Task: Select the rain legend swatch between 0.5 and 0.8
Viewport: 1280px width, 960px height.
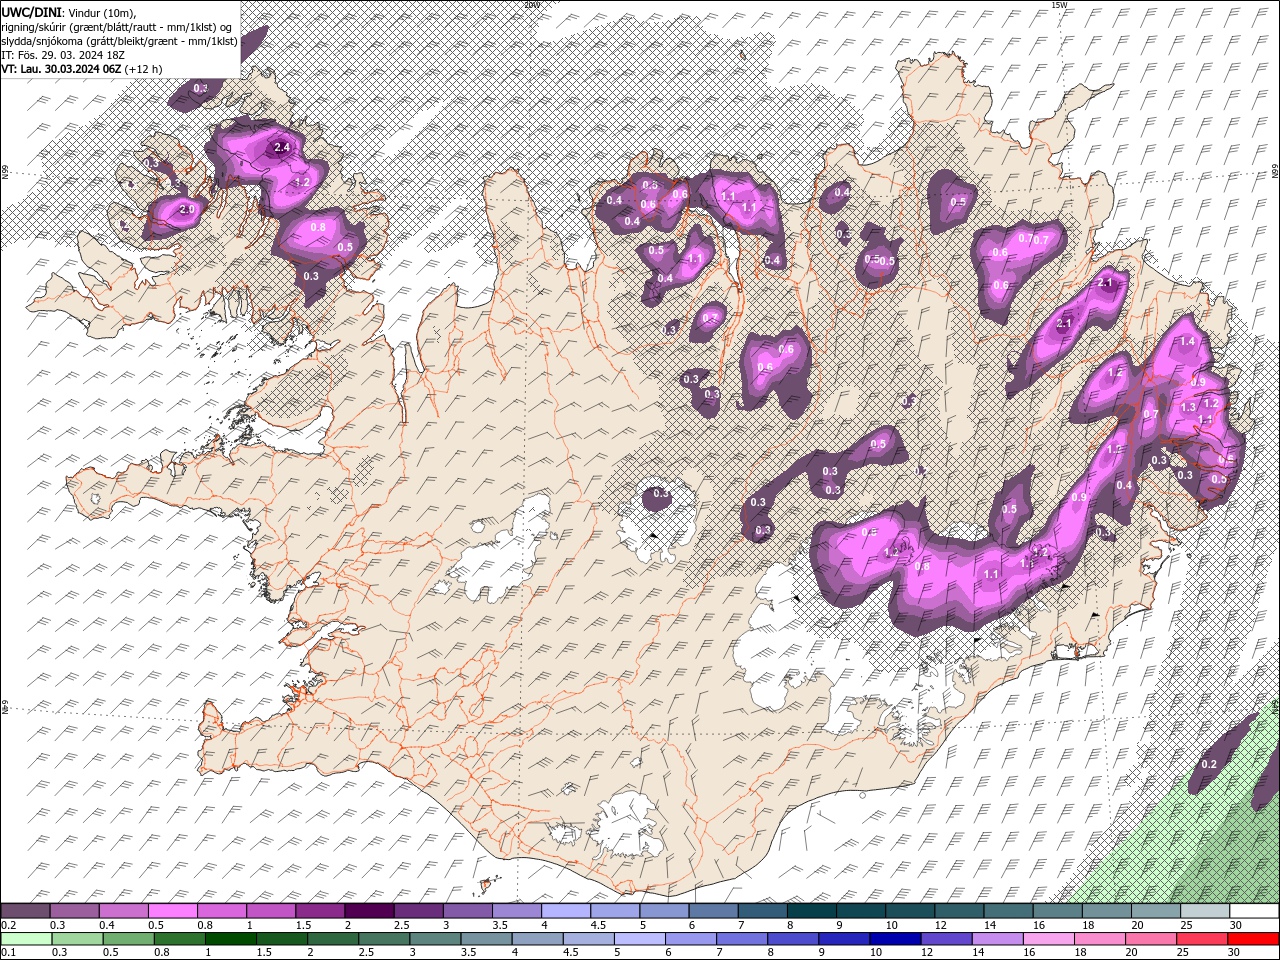Action: [x=128, y=939]
